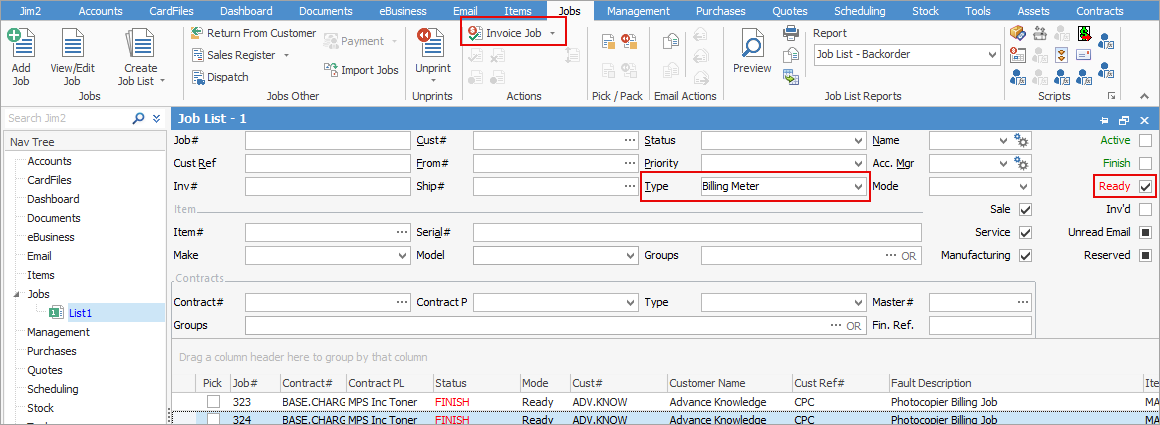Toggle the Active checkbox
Image resolution: width=1160 pixels, height=425 pixels.
click(x=1145, y=141)
